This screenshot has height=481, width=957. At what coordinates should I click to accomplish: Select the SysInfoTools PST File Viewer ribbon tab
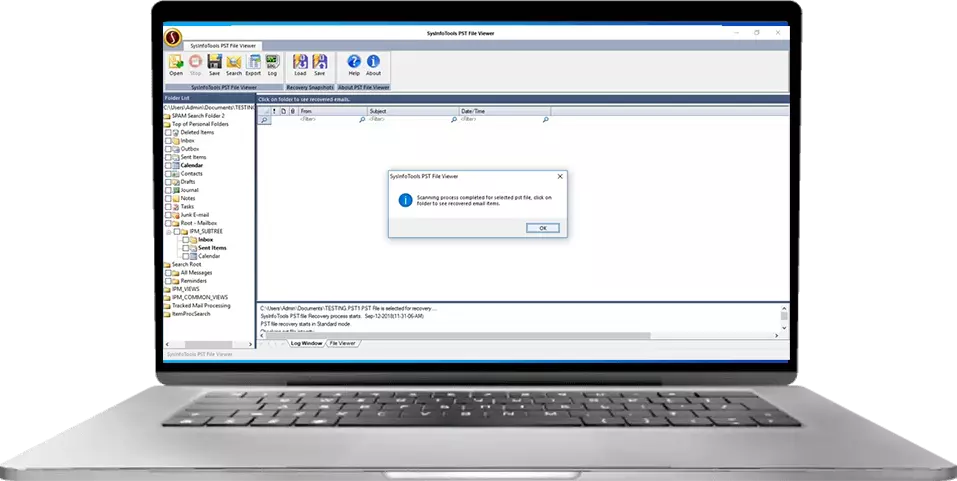(x=223, y=46)
